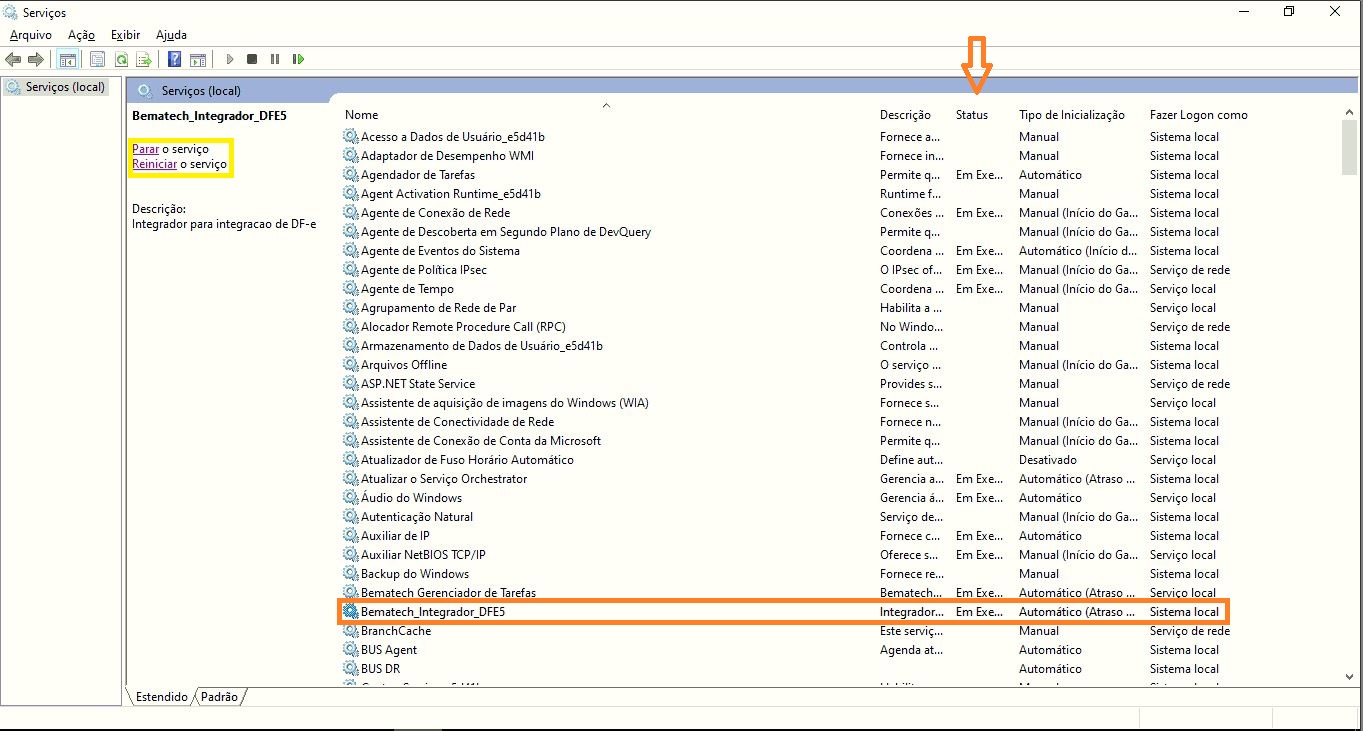The image size is (1363, 731).
Task: Click the gear icon of BranchCache
Action: (x=350, y=631)
